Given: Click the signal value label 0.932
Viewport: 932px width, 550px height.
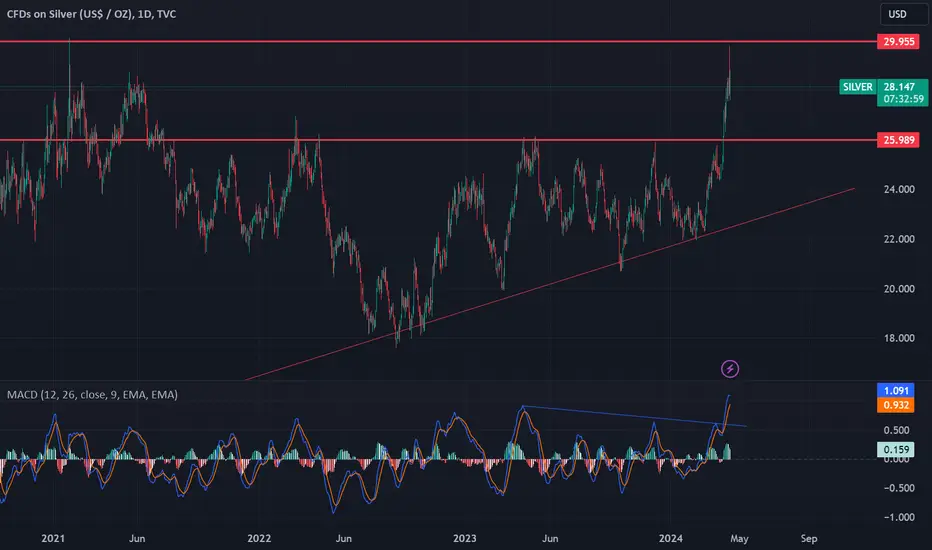Looking at the screenshot, I should coord(896,406).
